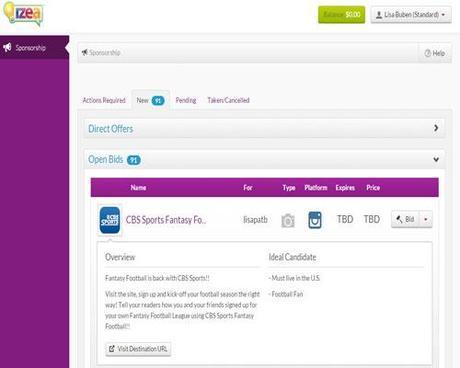Screen dimensions: 460x368
Task: Click the Overview heading
Action: pyautogui.click(x=120, y=257)
